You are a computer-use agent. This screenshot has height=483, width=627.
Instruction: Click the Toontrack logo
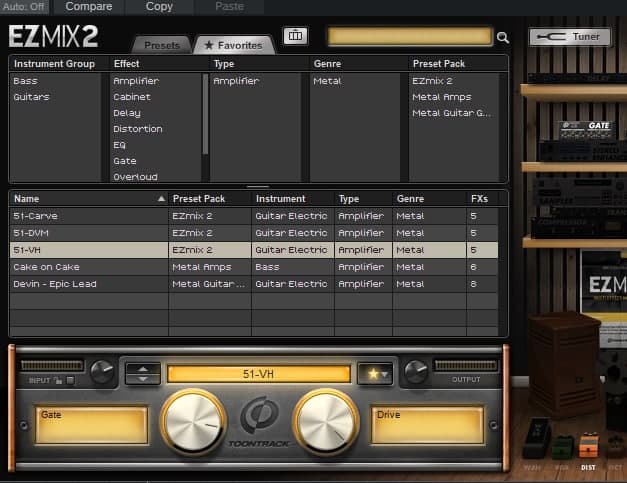[259, 422]
